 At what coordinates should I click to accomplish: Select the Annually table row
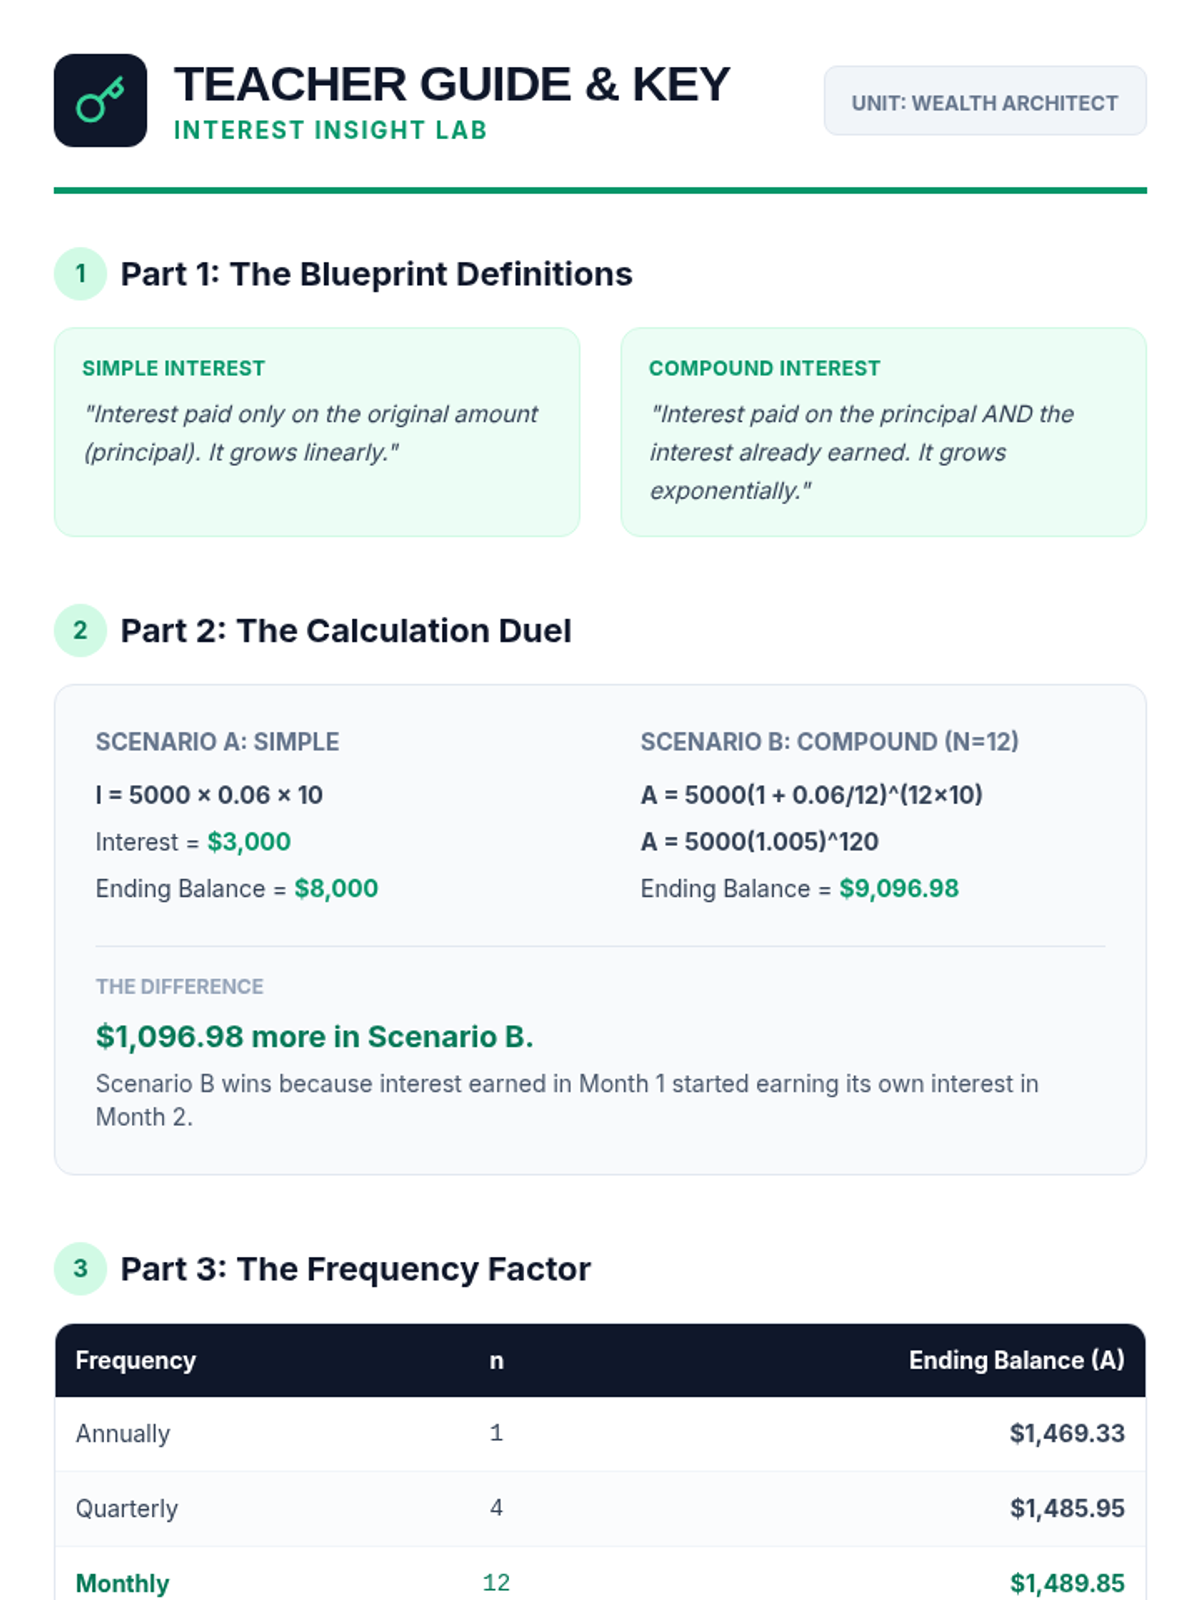600,1434
